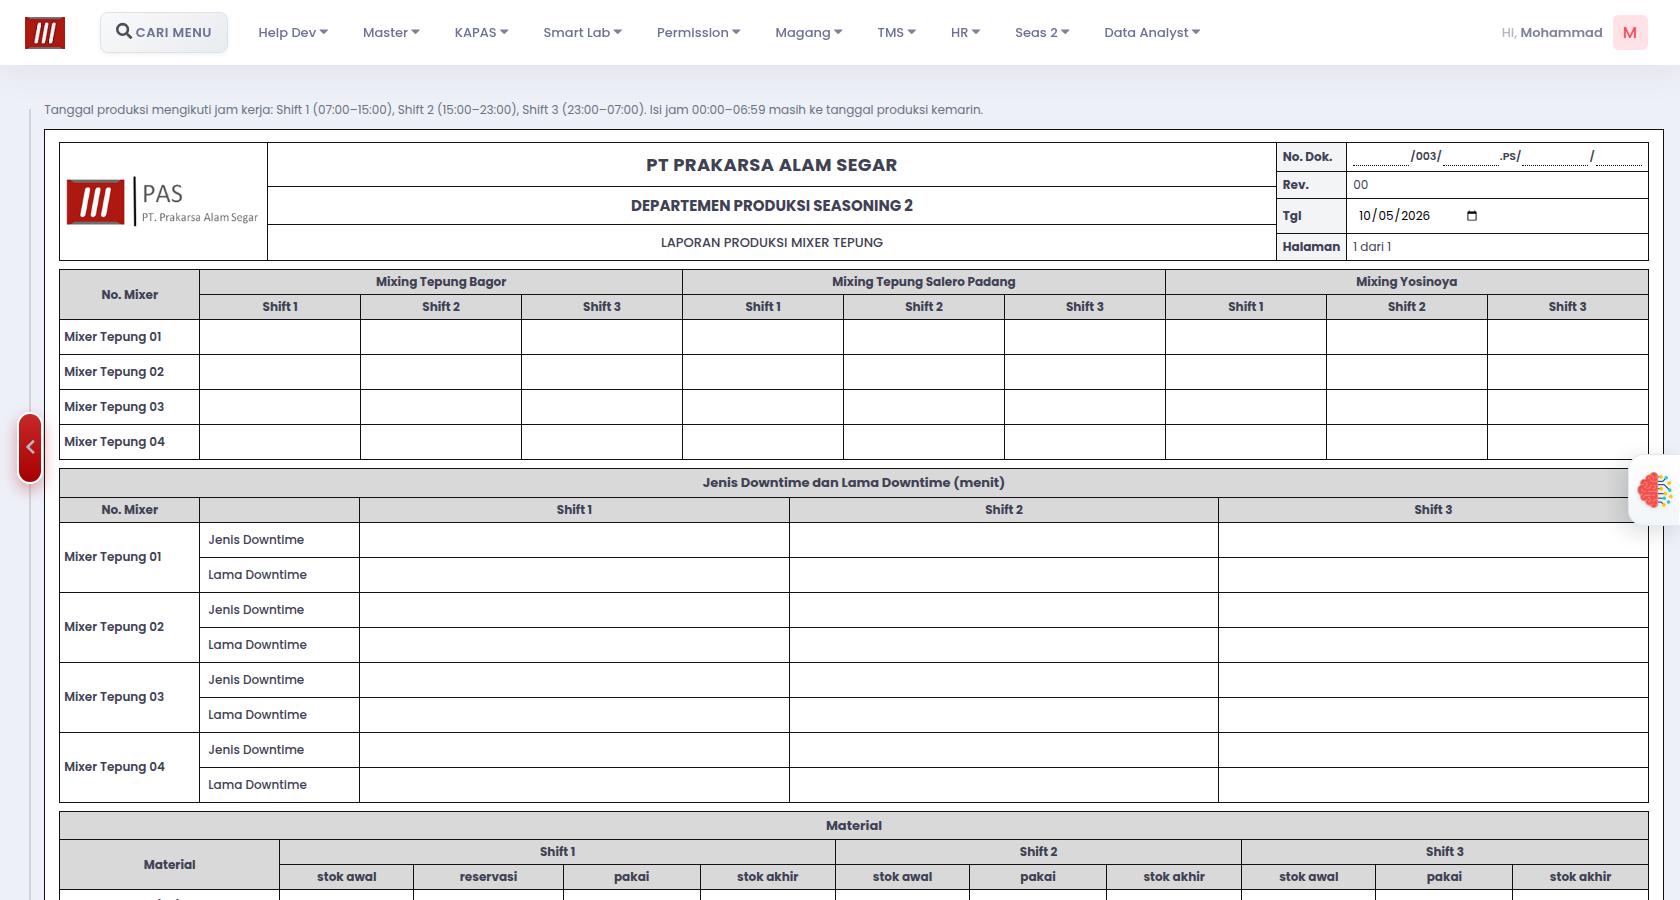
Task: Click the '1 dari 1' Halaman value
Action: click(1372, 247)
